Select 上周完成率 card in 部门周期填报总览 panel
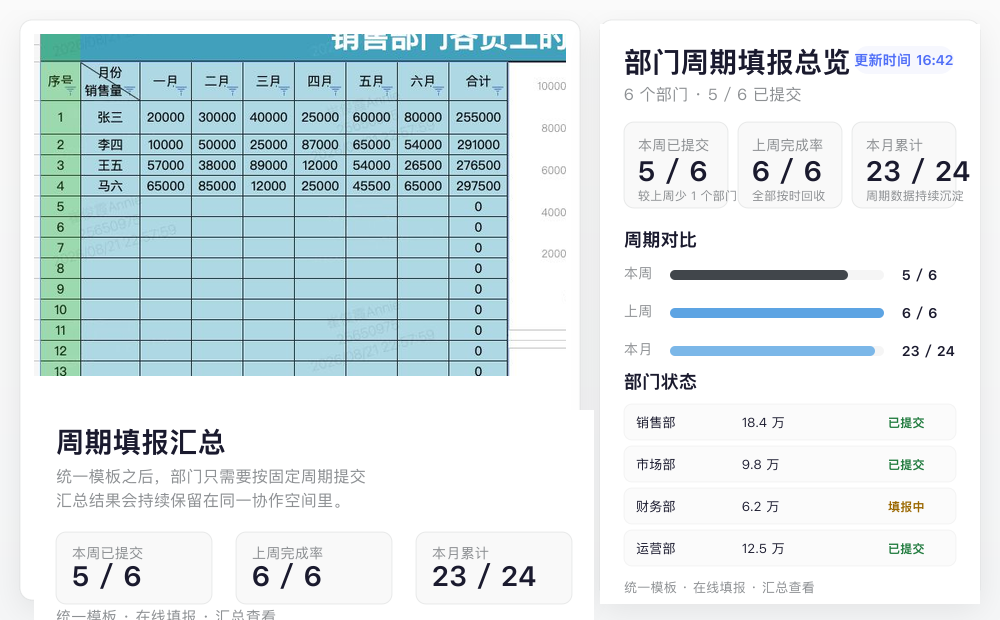 pyautogui.click(x=790, y=165)
